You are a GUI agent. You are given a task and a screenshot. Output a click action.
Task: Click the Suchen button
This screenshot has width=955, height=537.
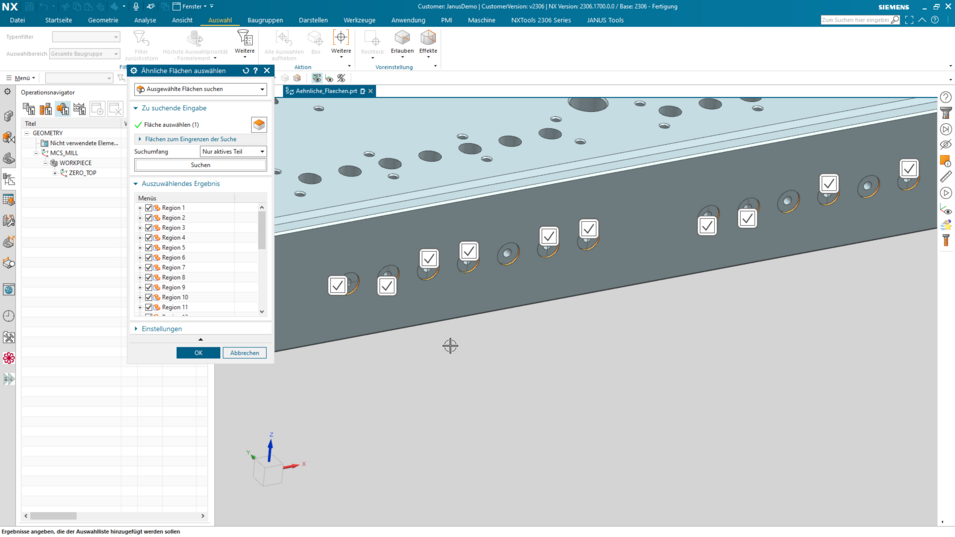click(x=200, y=165)
